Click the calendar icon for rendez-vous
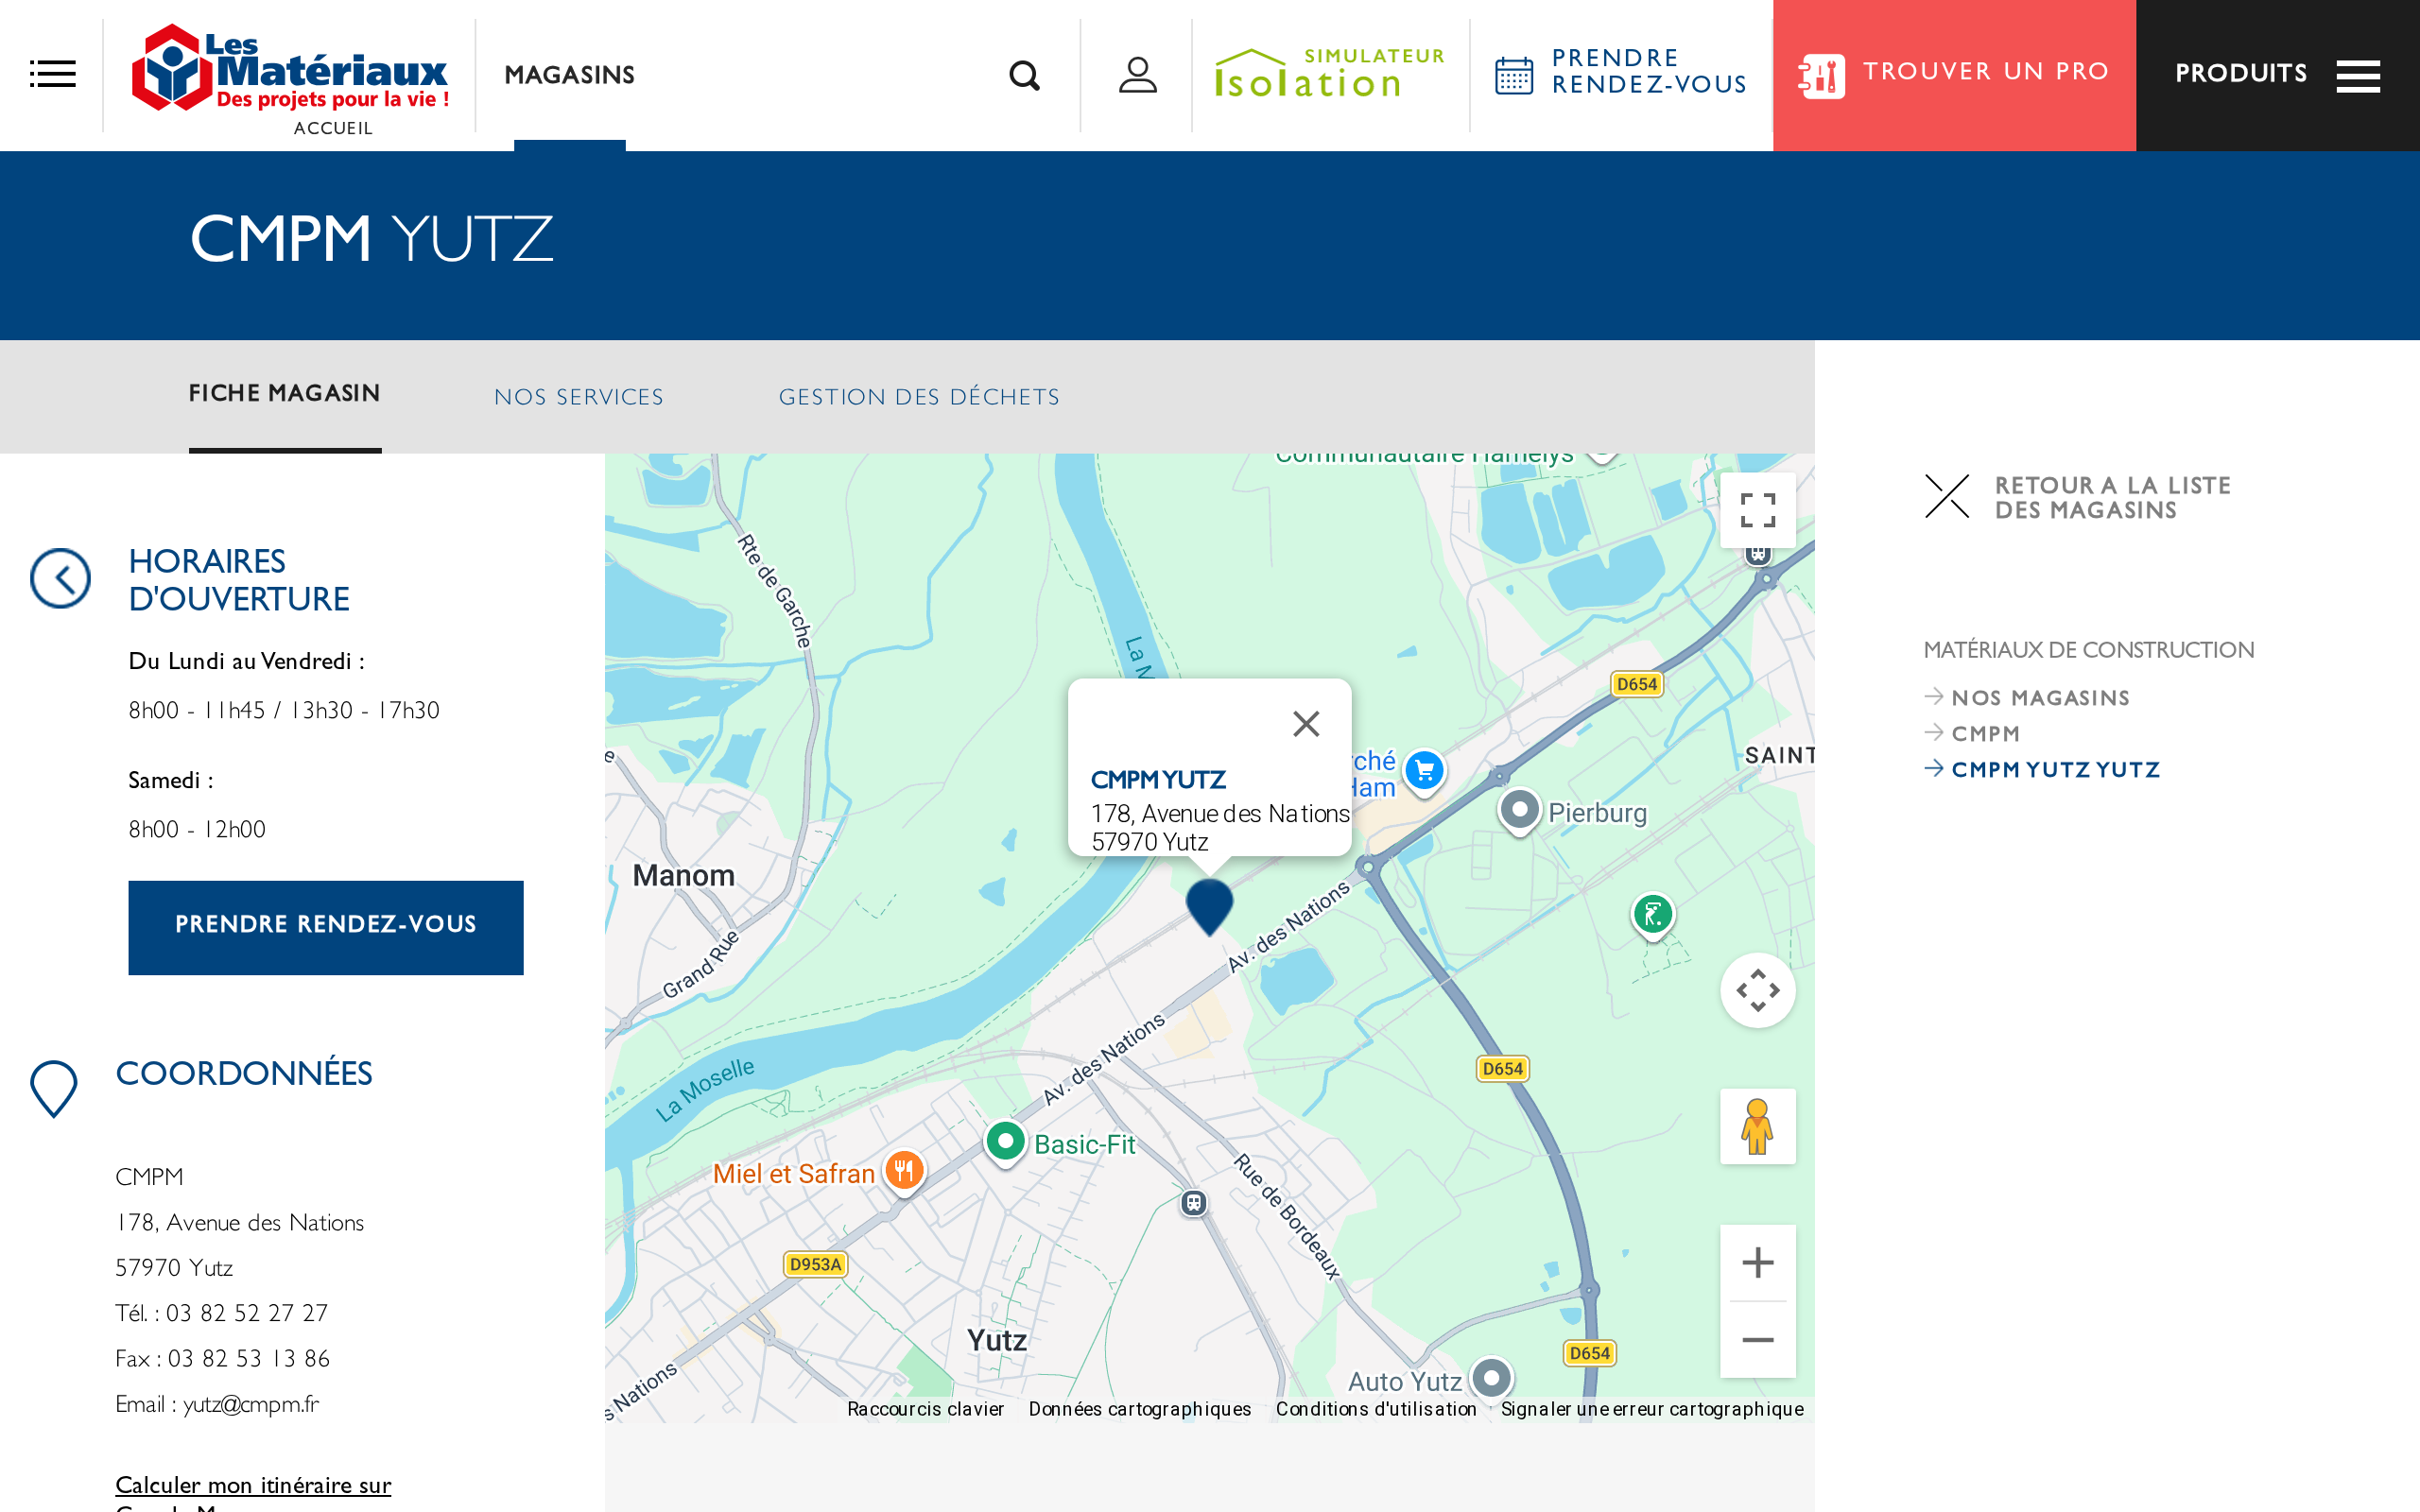The width and height of the screenshot is (2420, 1512). (x=1513, y=75)
